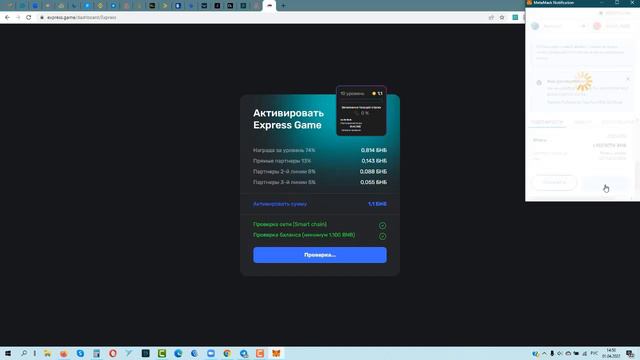Reload the express.game page
This screenshot has width=640, height=360.
coord(29,18)
